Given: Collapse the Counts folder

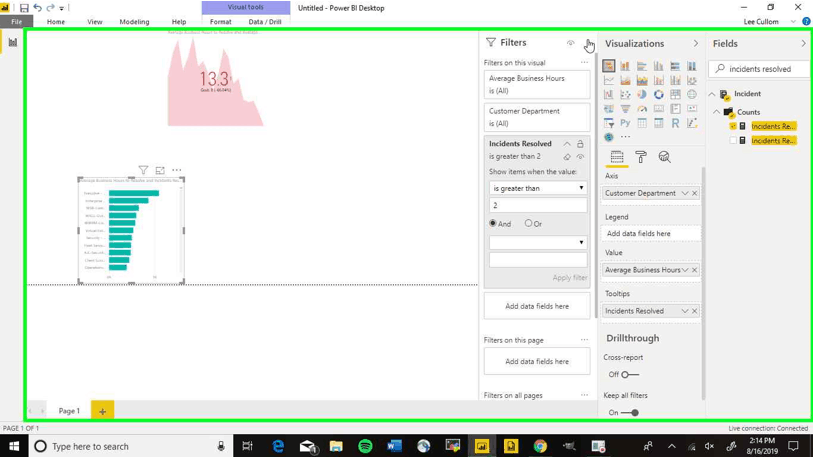Looking at the screenshot, I should (717, 112).
